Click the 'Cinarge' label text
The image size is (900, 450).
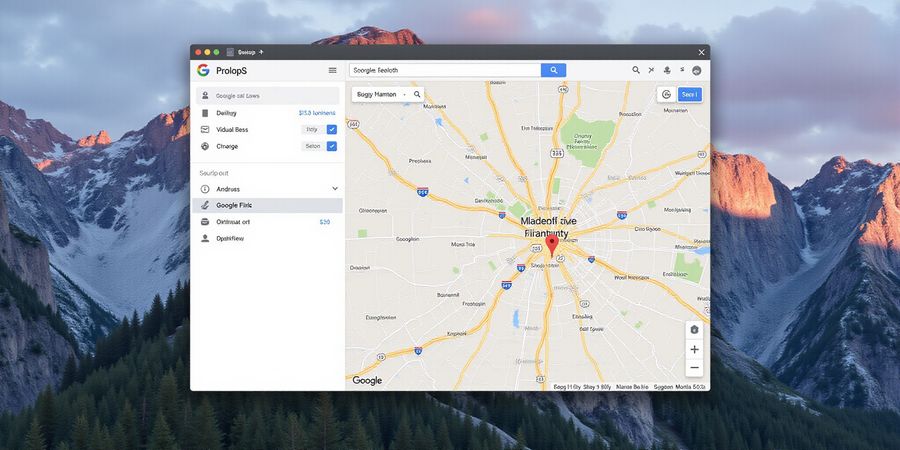pyautogui.click(x=227, y=146)
